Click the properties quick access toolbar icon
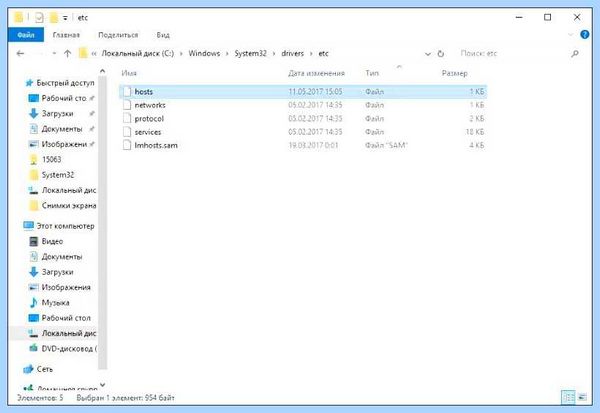This screenshot has width=600, height=413. point(39,18)
